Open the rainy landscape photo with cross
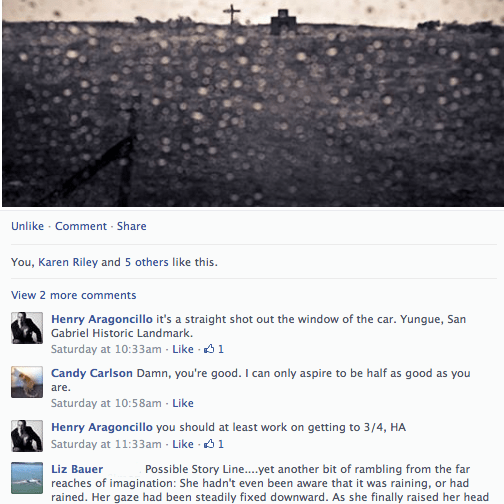The image size is (504, 504). [x=253, y=103]
